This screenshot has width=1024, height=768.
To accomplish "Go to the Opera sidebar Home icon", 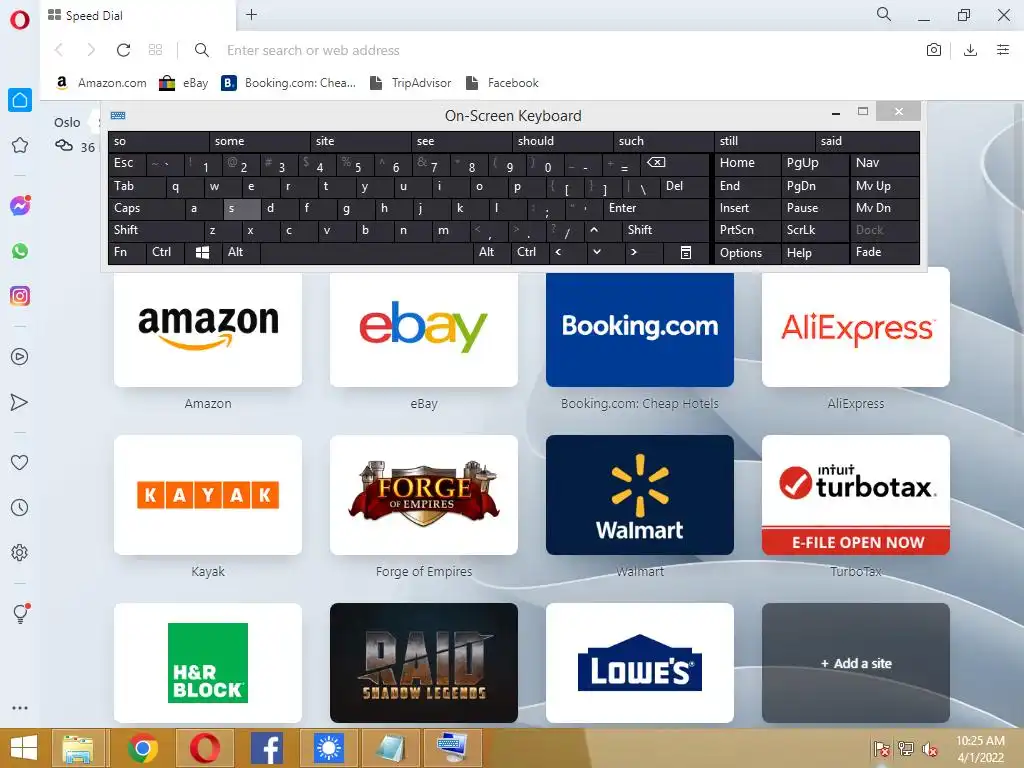I will tap(20, 100).
